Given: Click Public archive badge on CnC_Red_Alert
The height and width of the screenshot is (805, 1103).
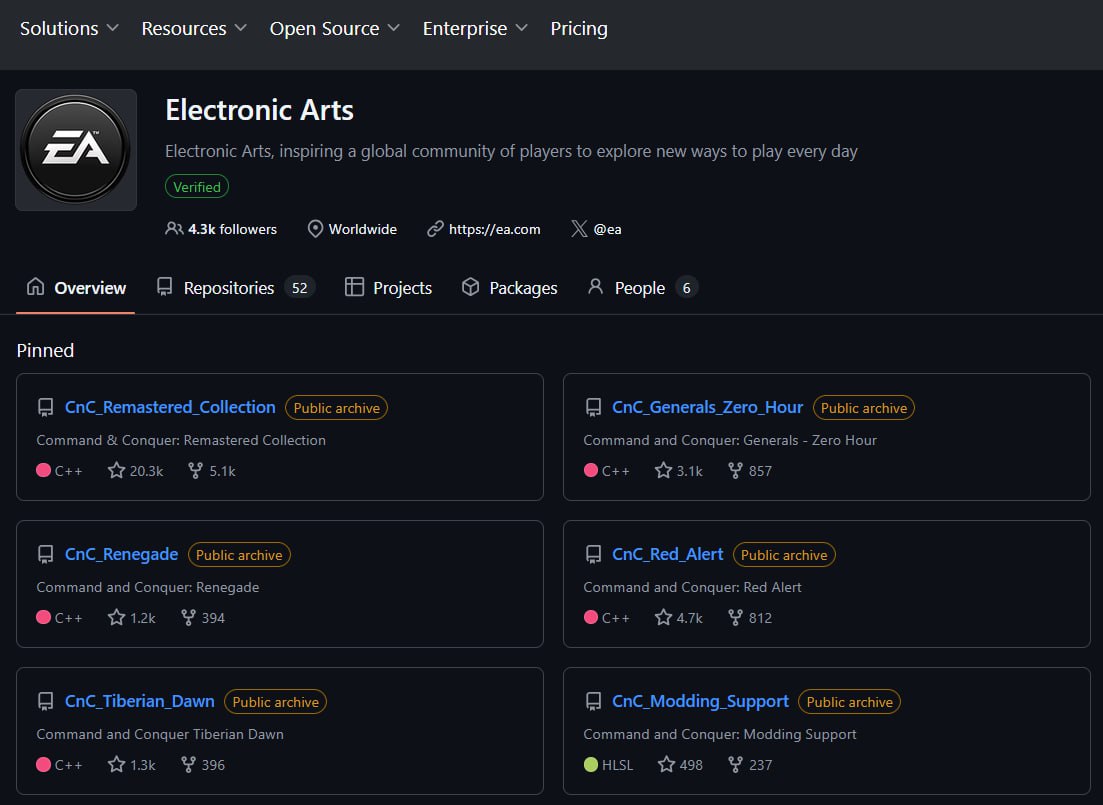Looking at the screenshot, I should pyautogui.click(x=784, y=554).
